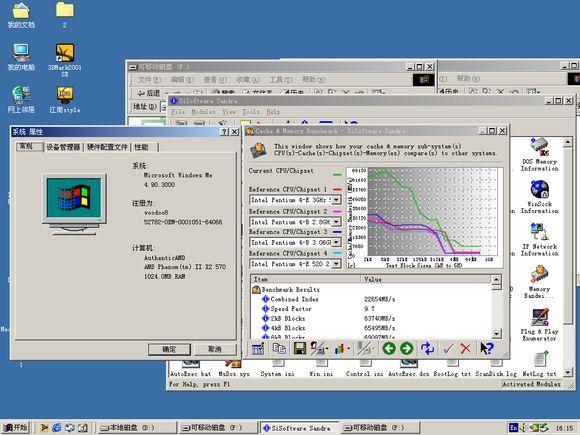
Task: Switch to the 性能 tab
Action: tap(141, 147)
